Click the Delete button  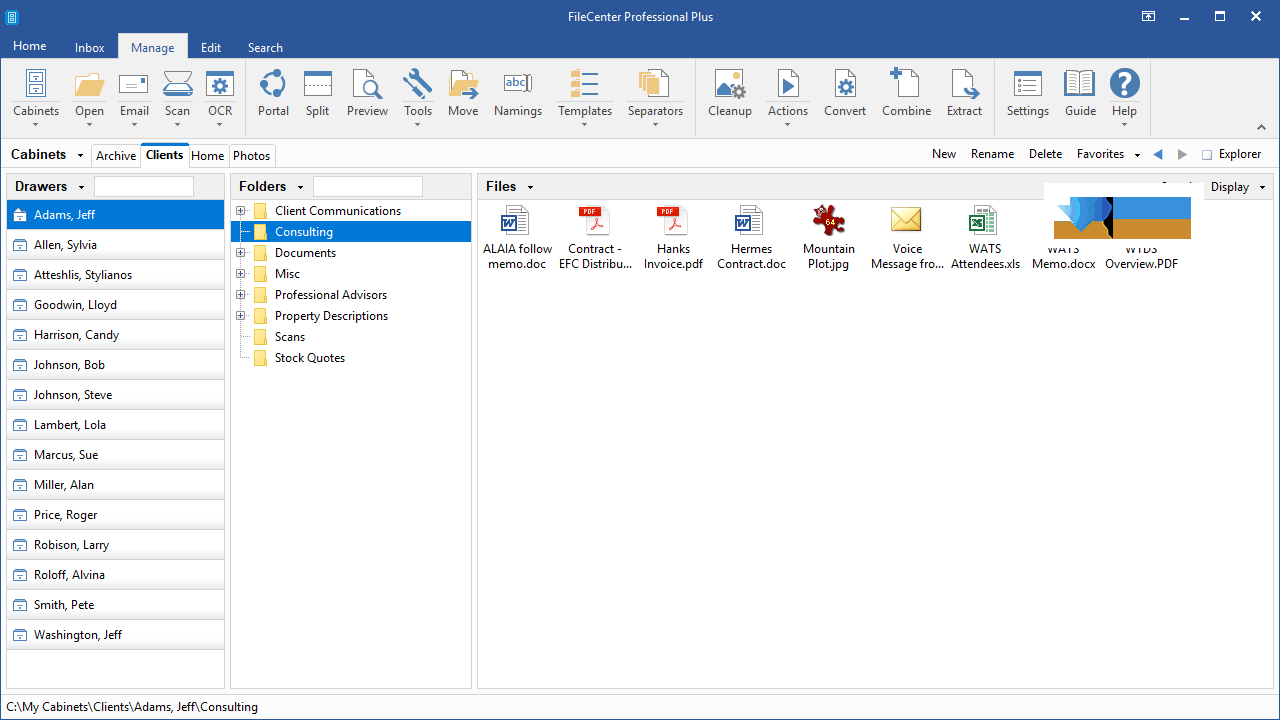tap(1045, 154)
